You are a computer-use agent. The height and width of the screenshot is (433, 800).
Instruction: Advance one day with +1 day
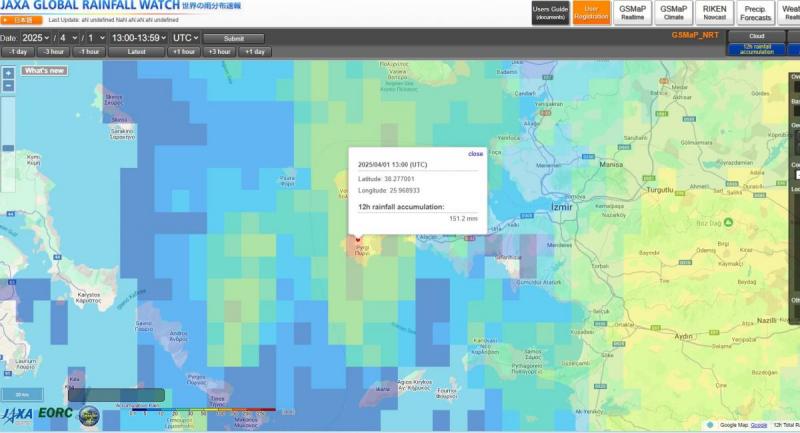pyautogui.click(x=255, y=52)
